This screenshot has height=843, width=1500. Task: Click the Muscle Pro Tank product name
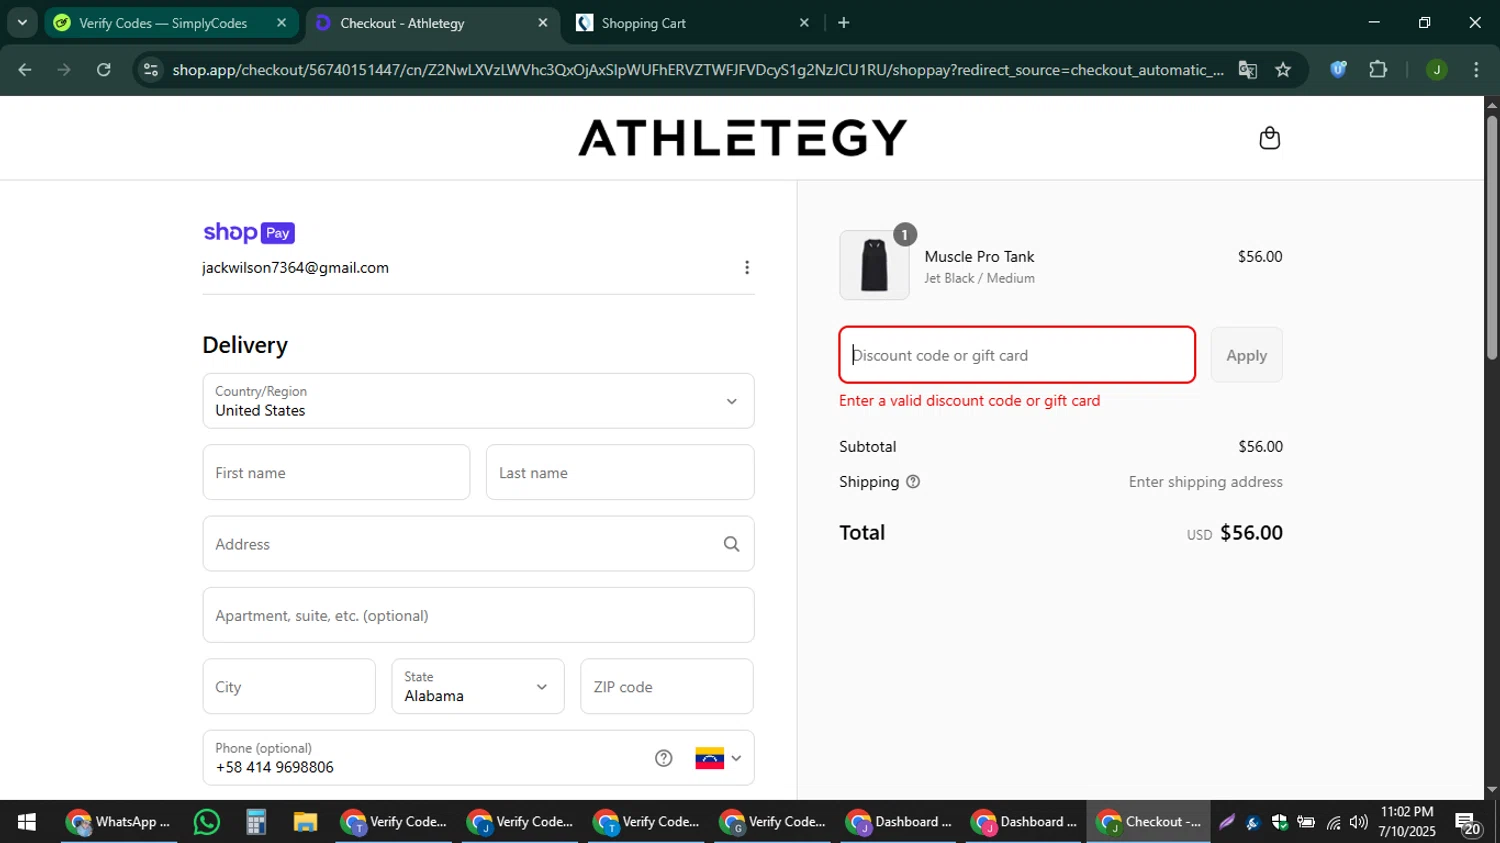pos(979,257)
